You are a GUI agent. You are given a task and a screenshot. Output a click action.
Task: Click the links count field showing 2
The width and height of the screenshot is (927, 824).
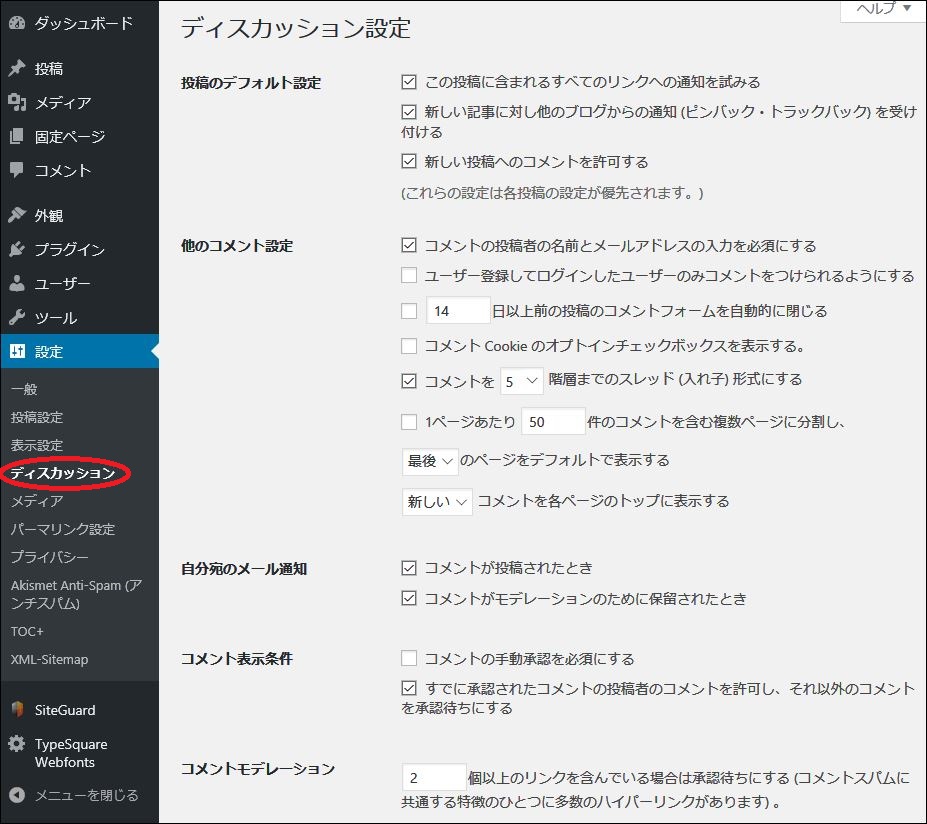pyautogui.click(x=434, y=777)
